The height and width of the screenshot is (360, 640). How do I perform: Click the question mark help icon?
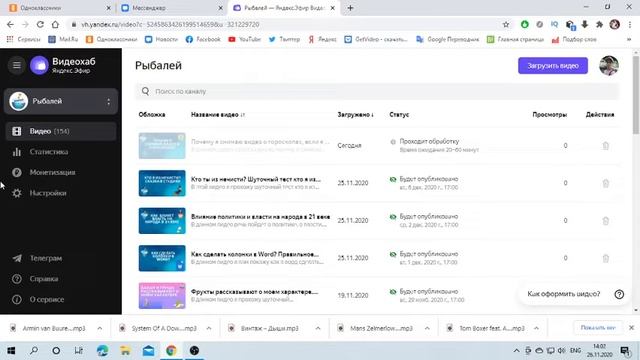coord(619,294)
